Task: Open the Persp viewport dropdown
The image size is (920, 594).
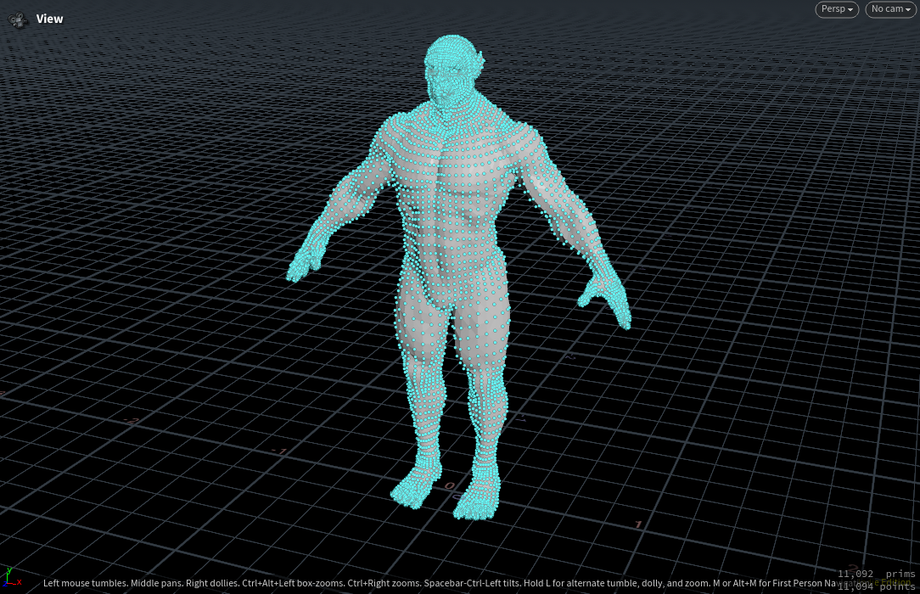Action: pos(836,9)
